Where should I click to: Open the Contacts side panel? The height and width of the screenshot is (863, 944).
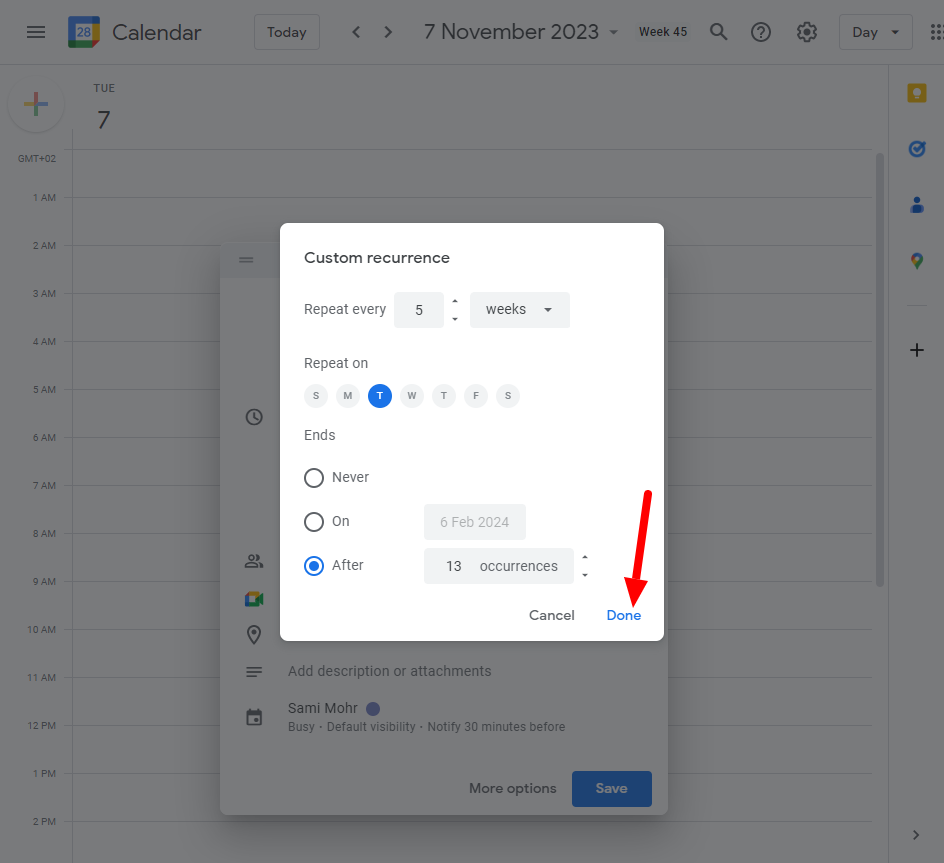(x=917, y=205)
